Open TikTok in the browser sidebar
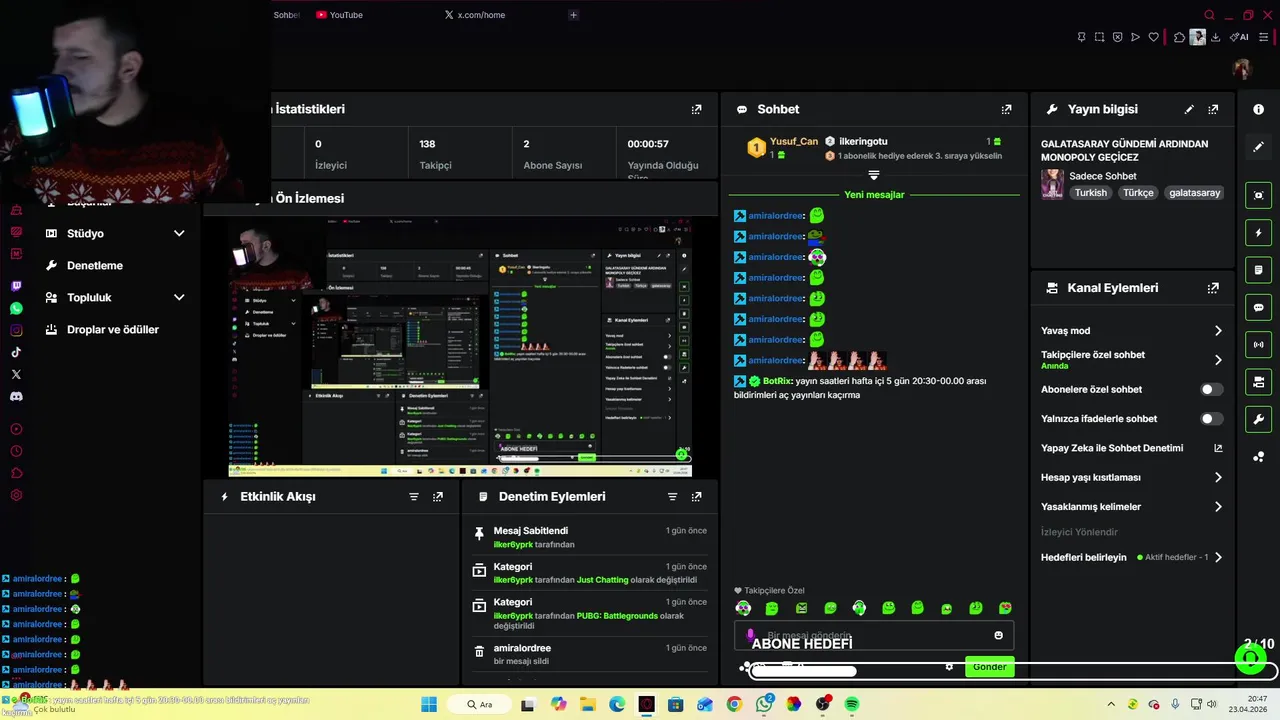 point(16,352)
